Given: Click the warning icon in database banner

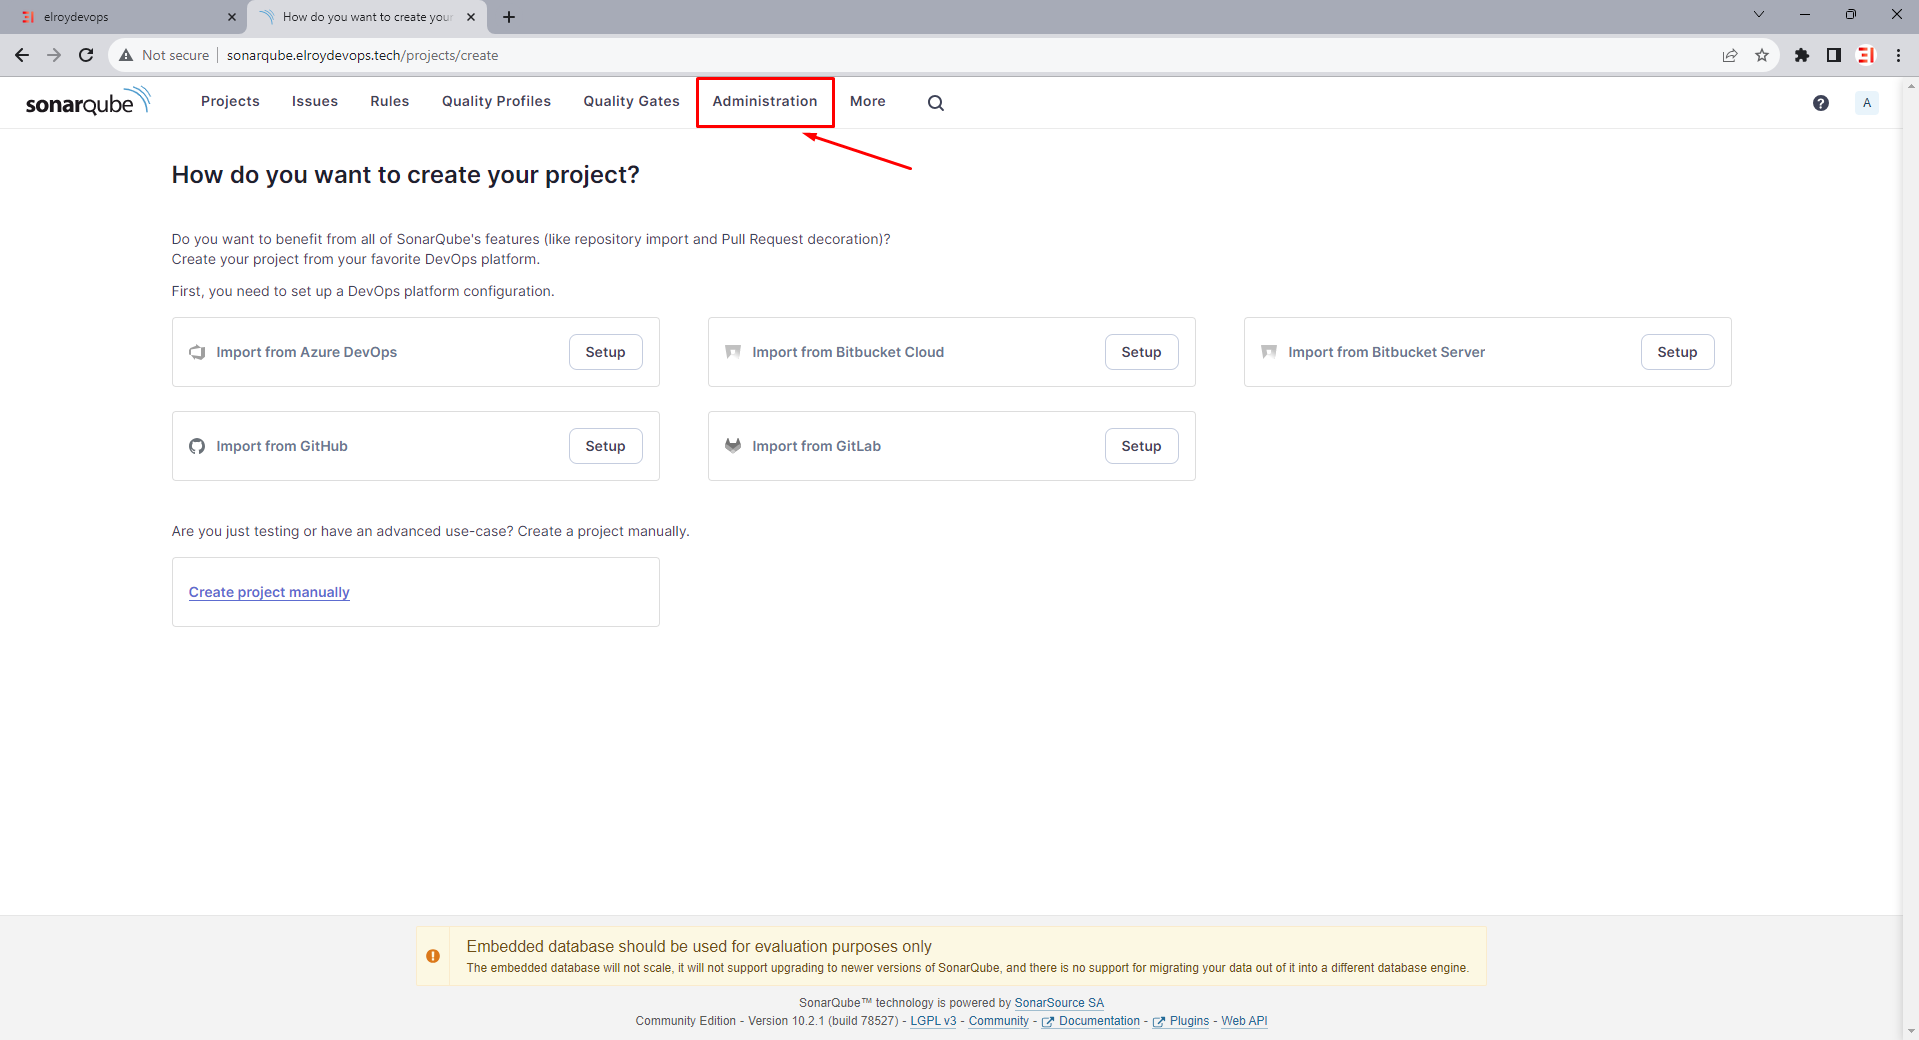Looking at the screenshot, I should 433,956.
